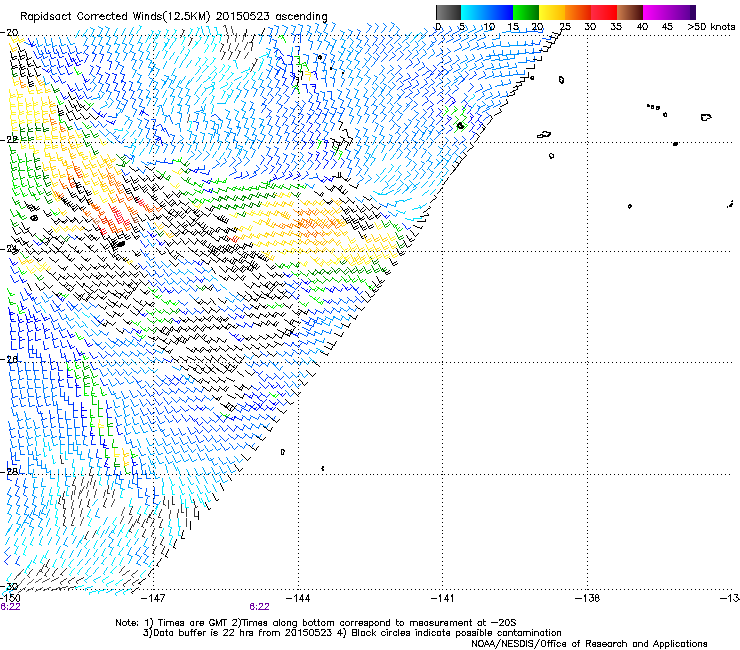Click the '>50 knots' legend label
This screenshot has height=650, width=740.
point(711,27)
